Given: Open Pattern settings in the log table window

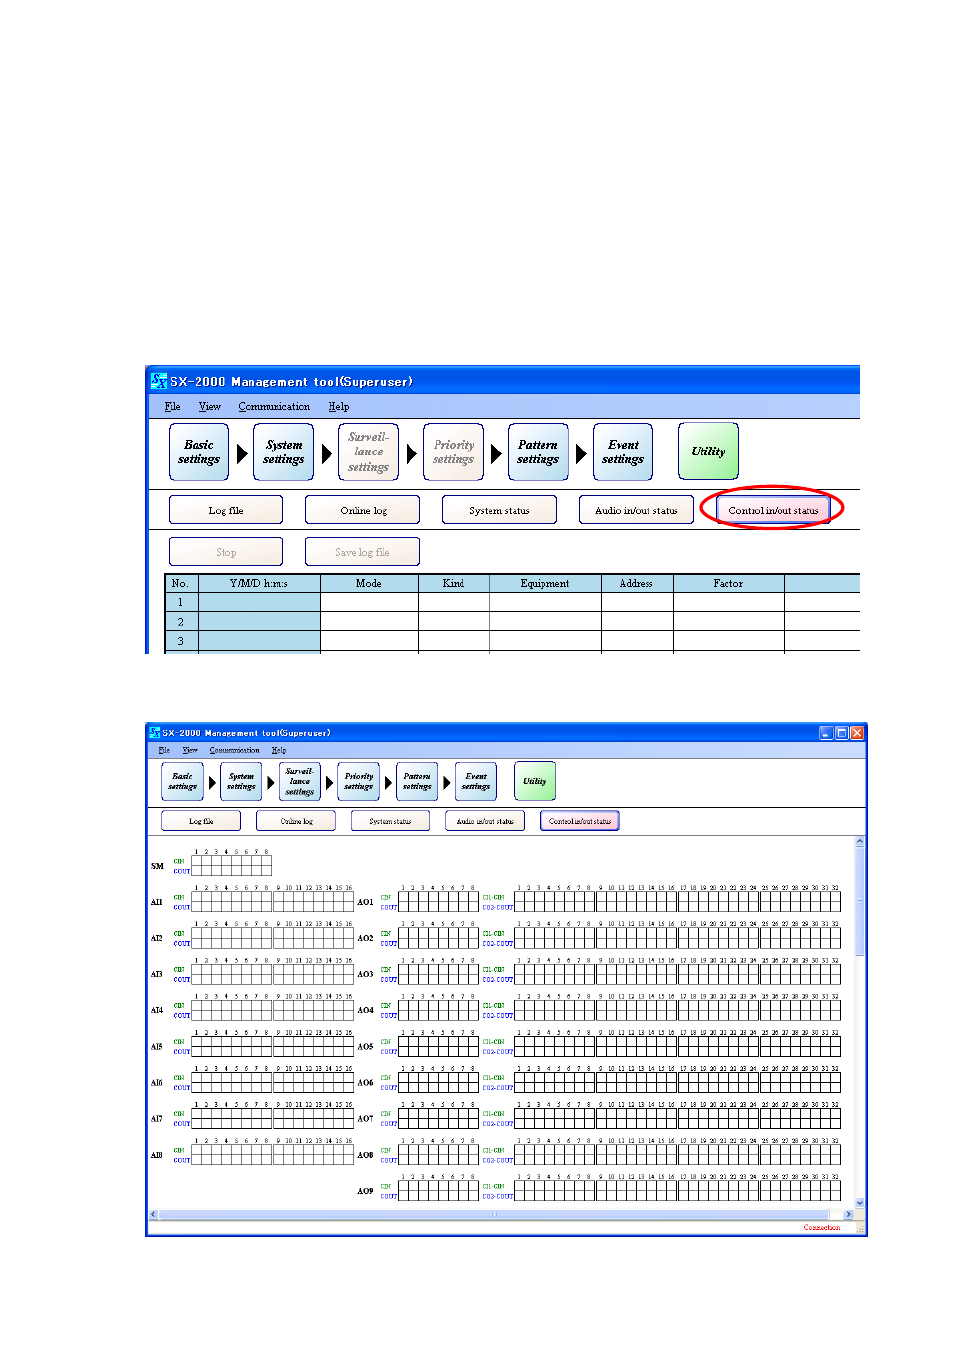Looking at the screenshot, I should click(538, 452).
